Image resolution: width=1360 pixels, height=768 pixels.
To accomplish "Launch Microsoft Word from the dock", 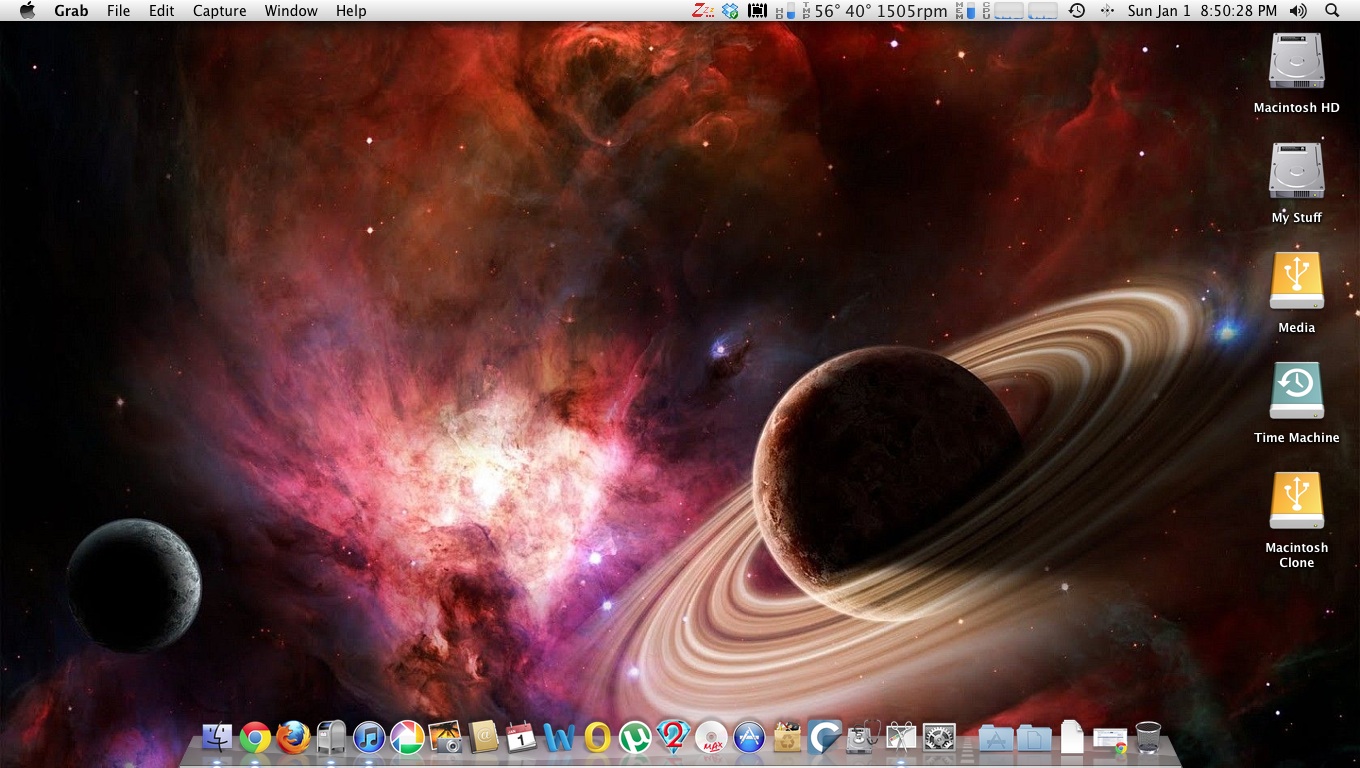I will point(559,738).
